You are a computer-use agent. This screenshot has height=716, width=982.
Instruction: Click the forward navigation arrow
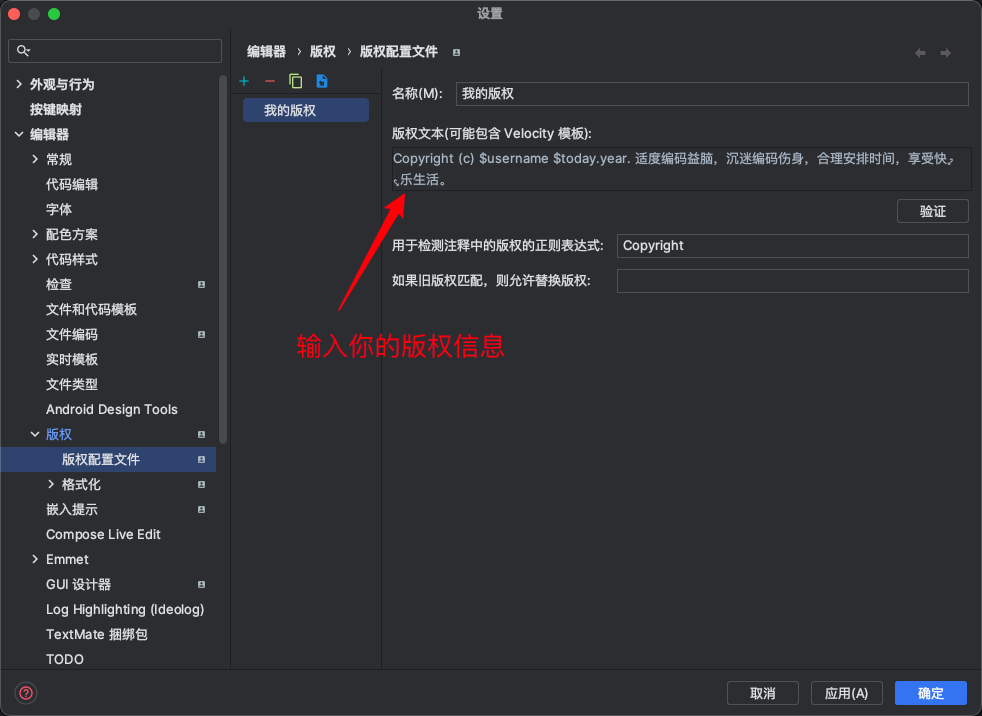click(945, 53)
